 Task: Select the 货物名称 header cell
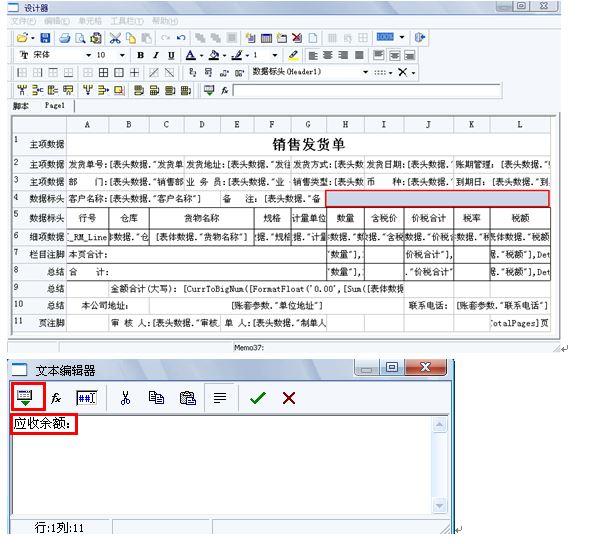click(x=201, y=218)
